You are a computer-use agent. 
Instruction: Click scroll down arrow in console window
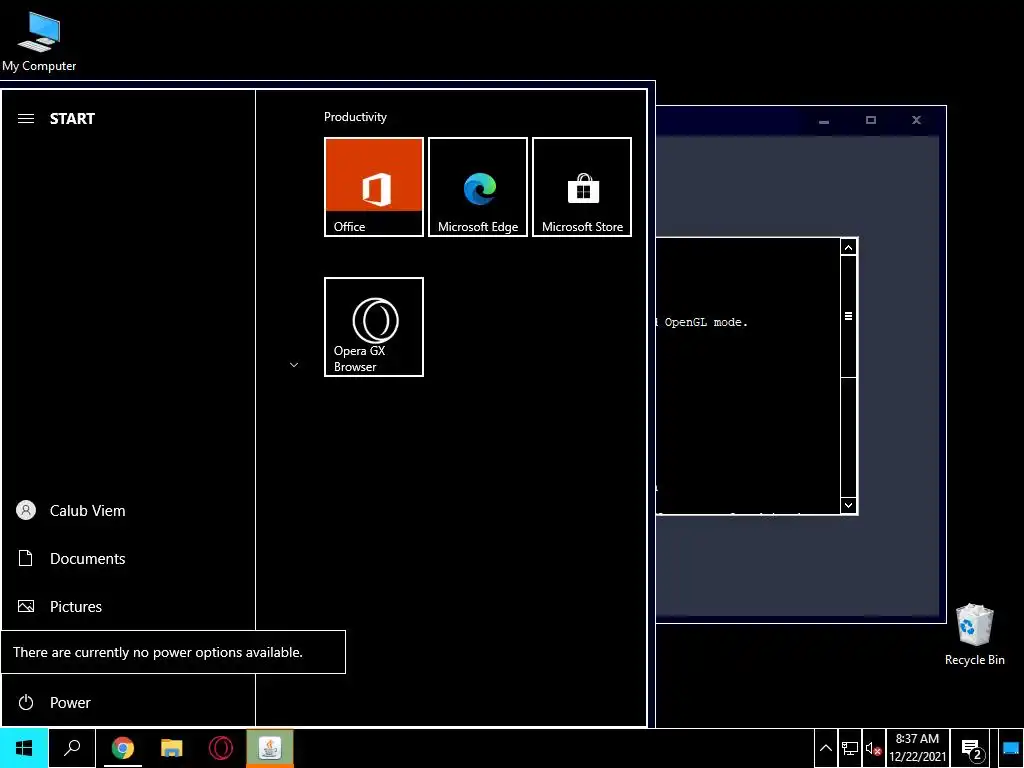[x=848, y=505]
